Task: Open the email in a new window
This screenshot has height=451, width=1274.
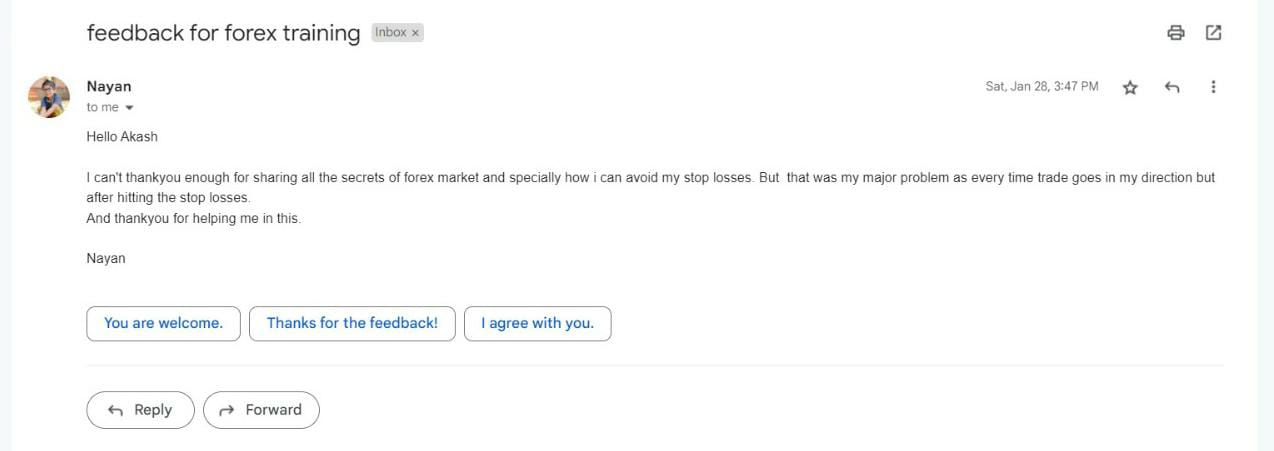Action: pyautogui.click(x=1213, y=33)
